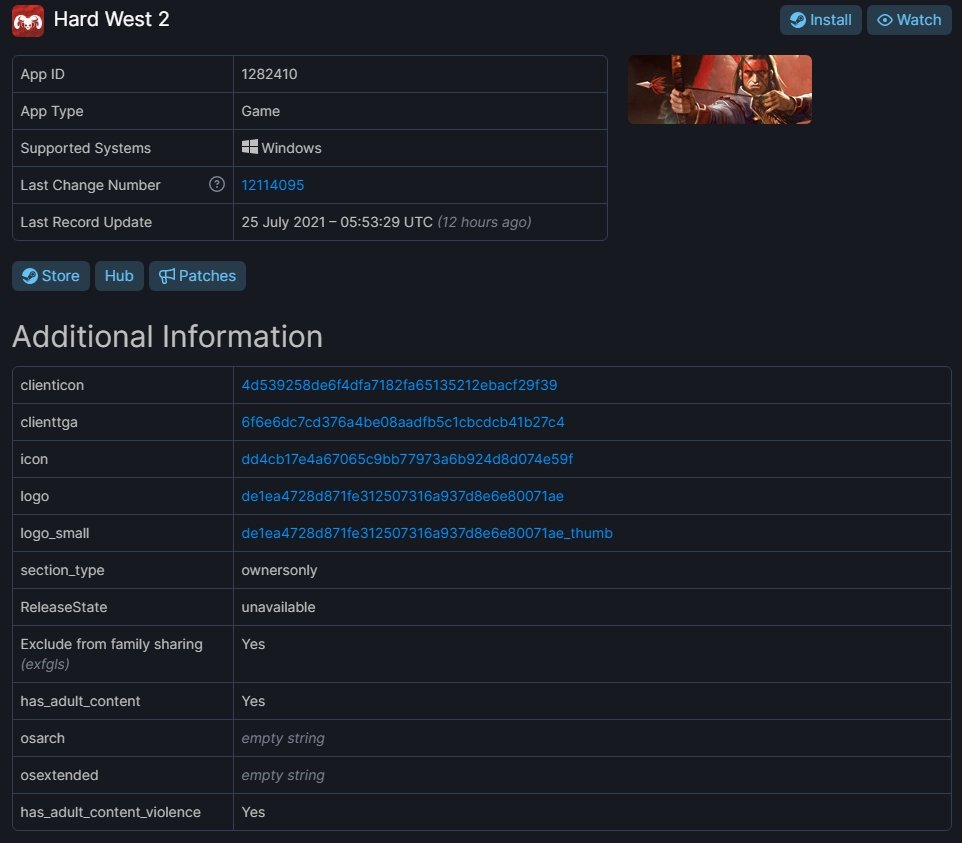This screenshot has width=962, height=843.
Task: Click the Supported Systems label
Action: (85, 148)
